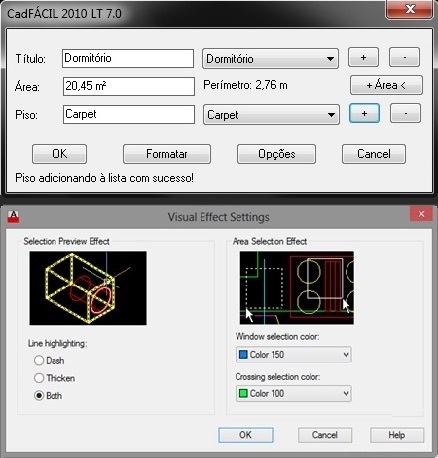Click the Help button in Visual Effect Settings
The image size is (438, 458).
pos(397,435)
